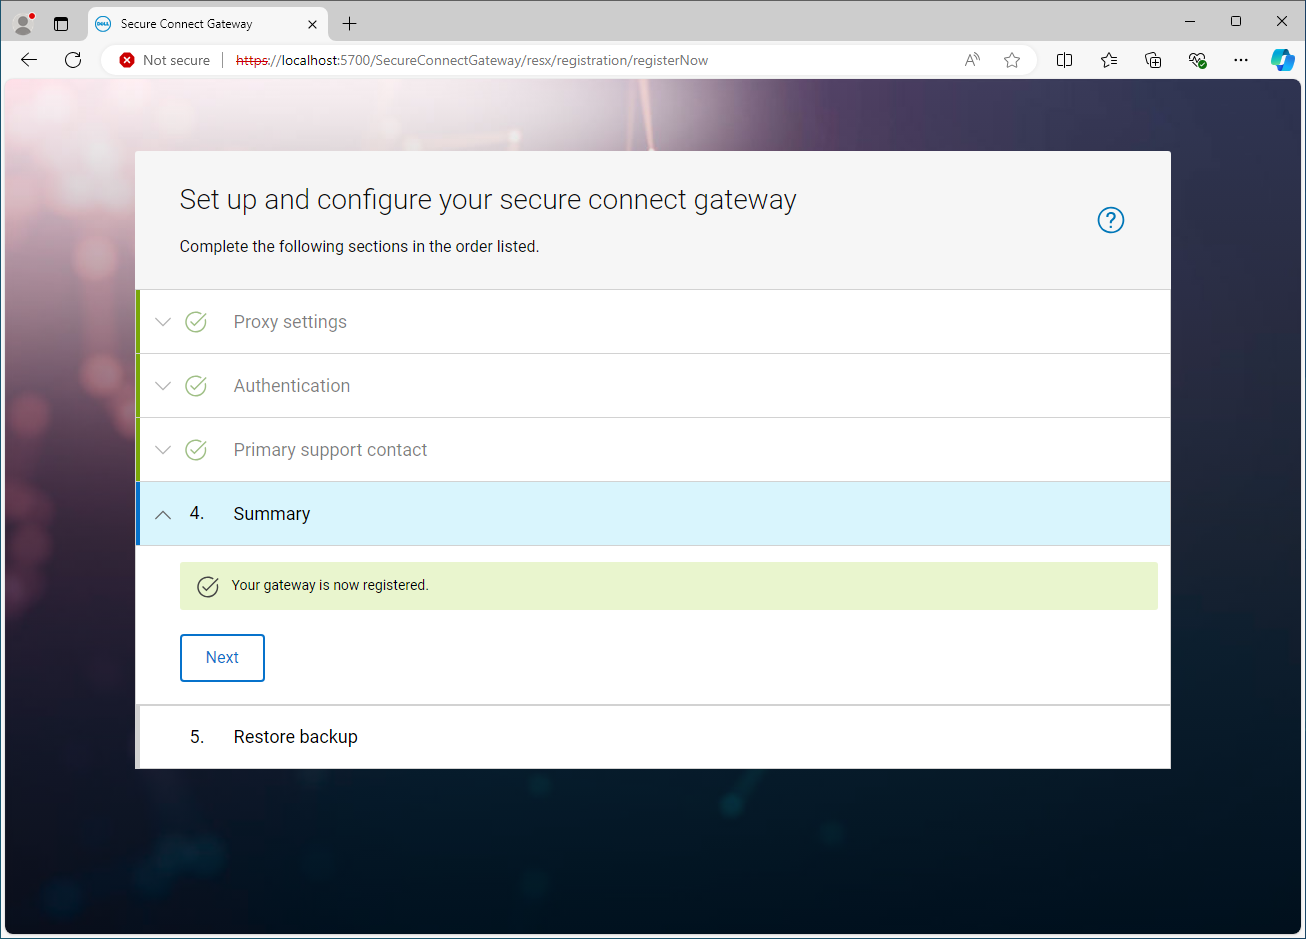The width and height of the screenshot is (1306, 939).
Task: Click the checkmark beside Primary support contact
Action: click(195, 449)
